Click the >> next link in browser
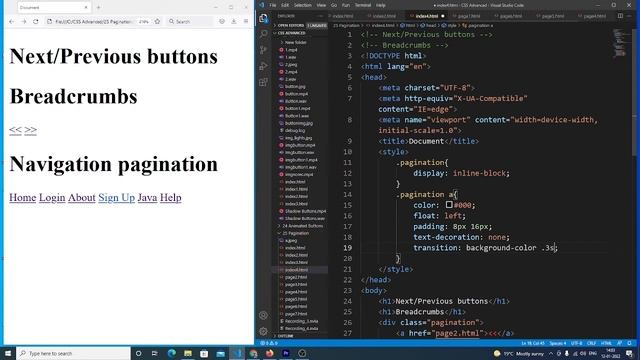 (x=30, y=130)
